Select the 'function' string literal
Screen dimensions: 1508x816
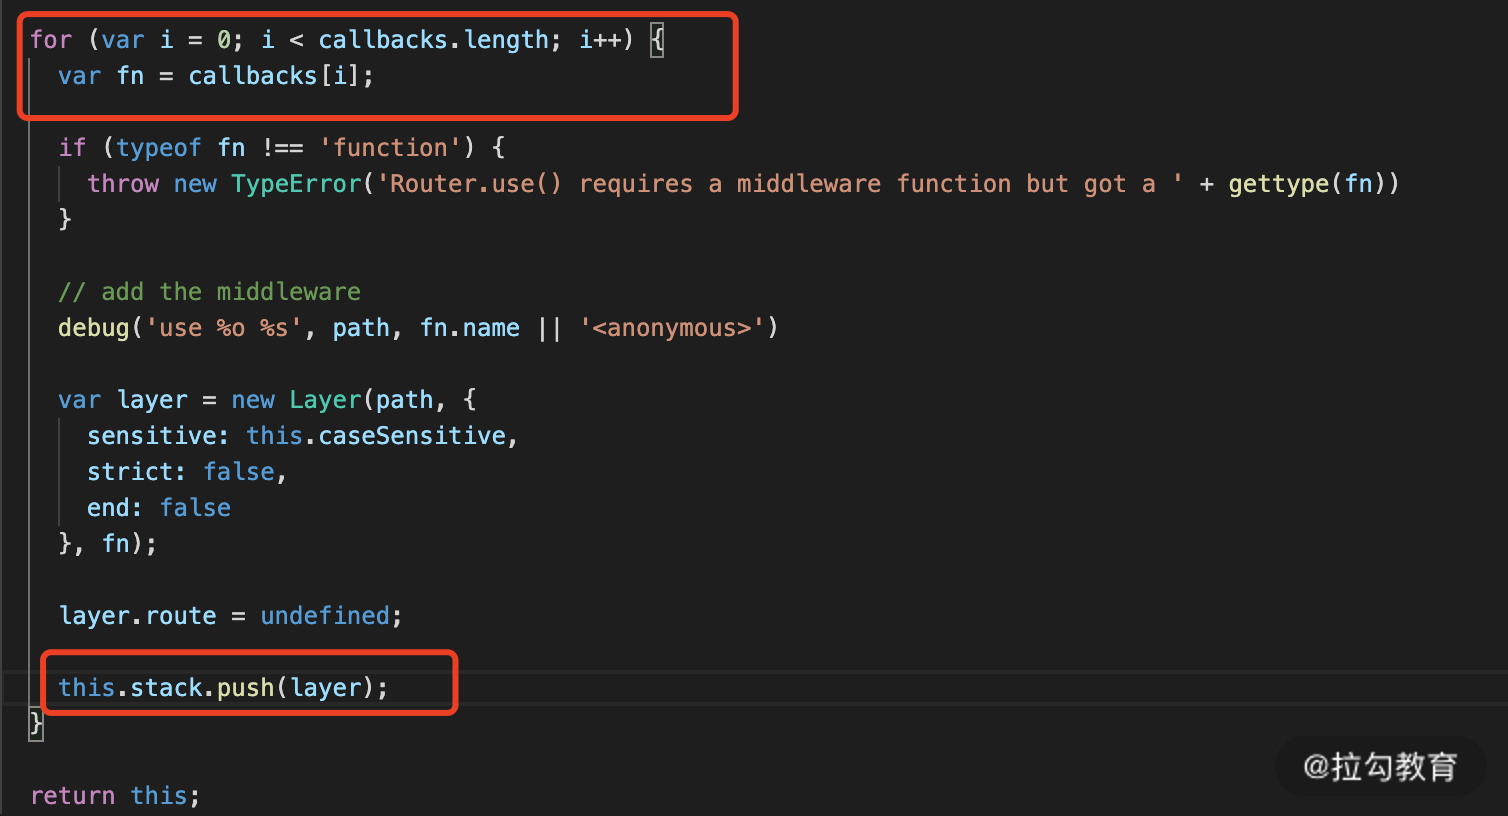[x=390, y=148]
